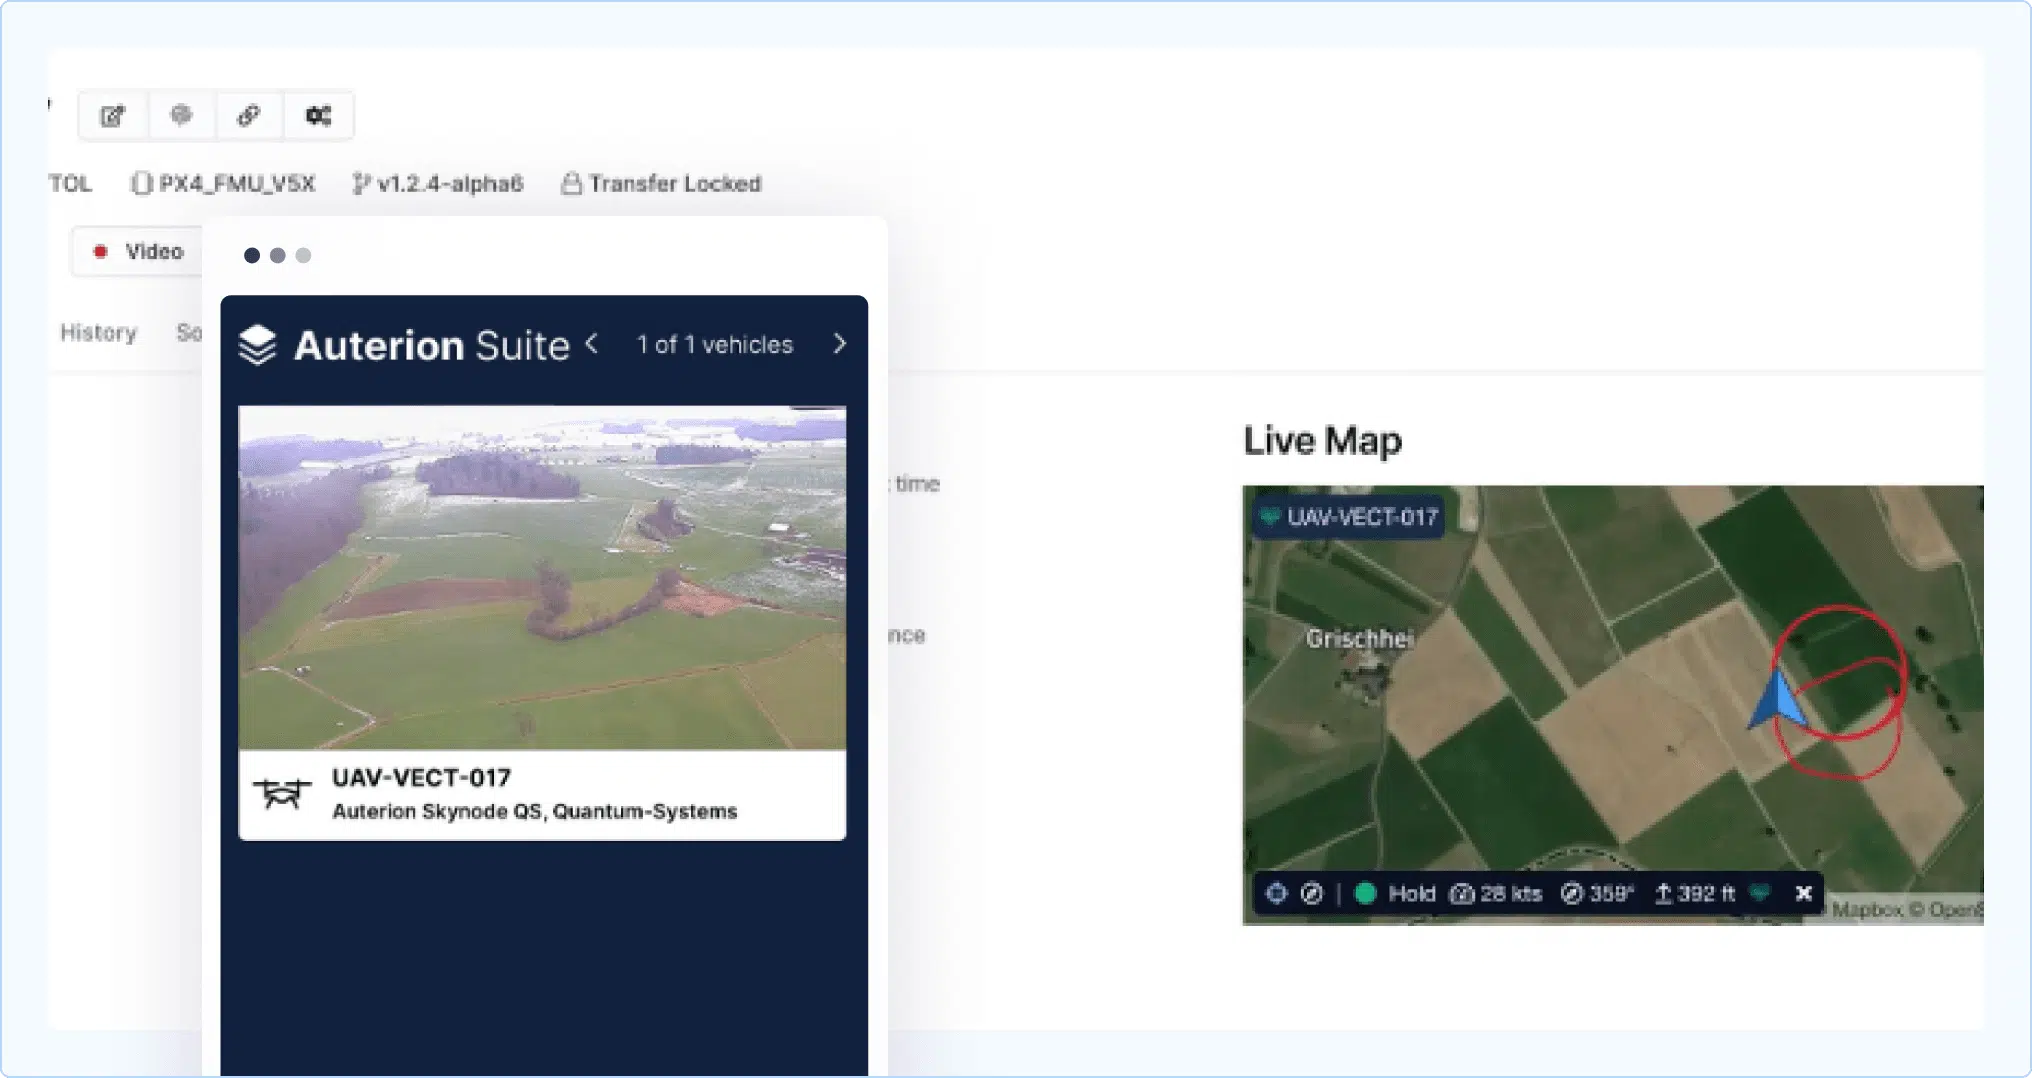Click the 'Grischhei' place label on map
2032x1078 pixels.
[1360, 638]
